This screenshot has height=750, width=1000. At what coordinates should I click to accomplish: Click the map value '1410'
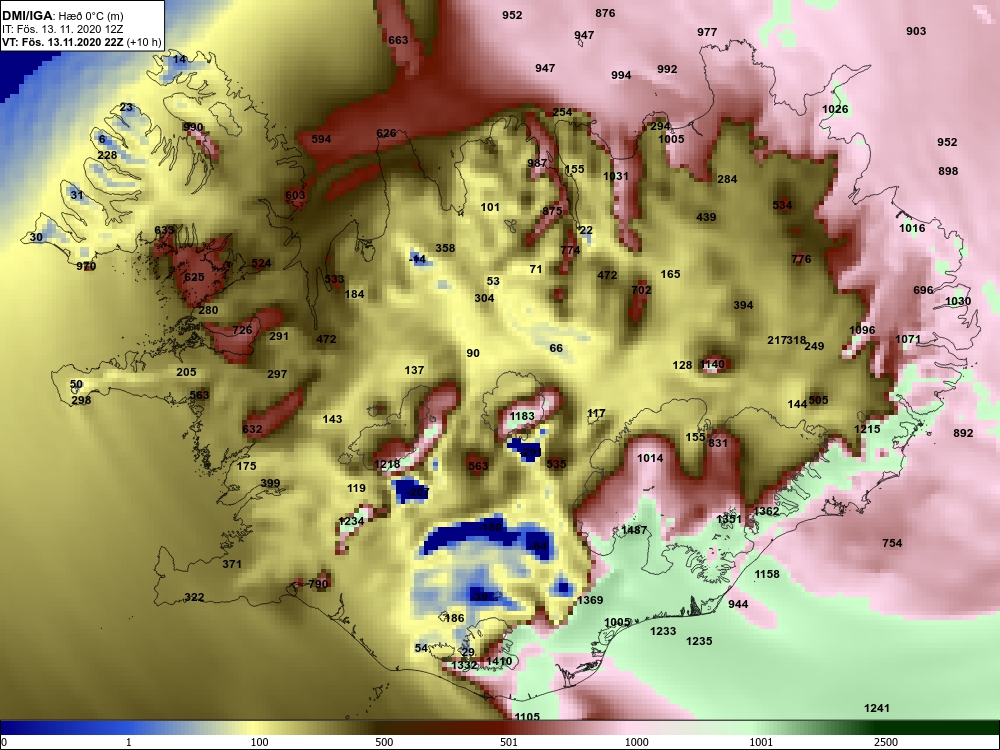point(499,661)
